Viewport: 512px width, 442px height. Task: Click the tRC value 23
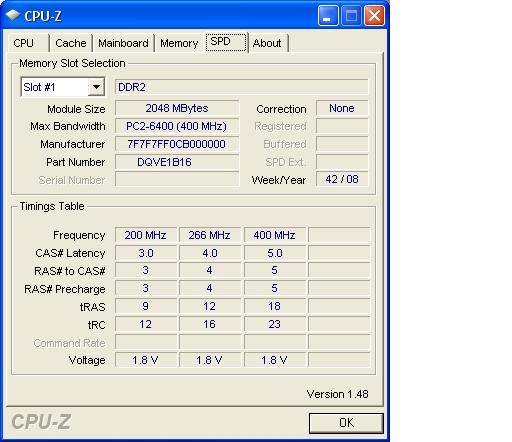point(275,324)
